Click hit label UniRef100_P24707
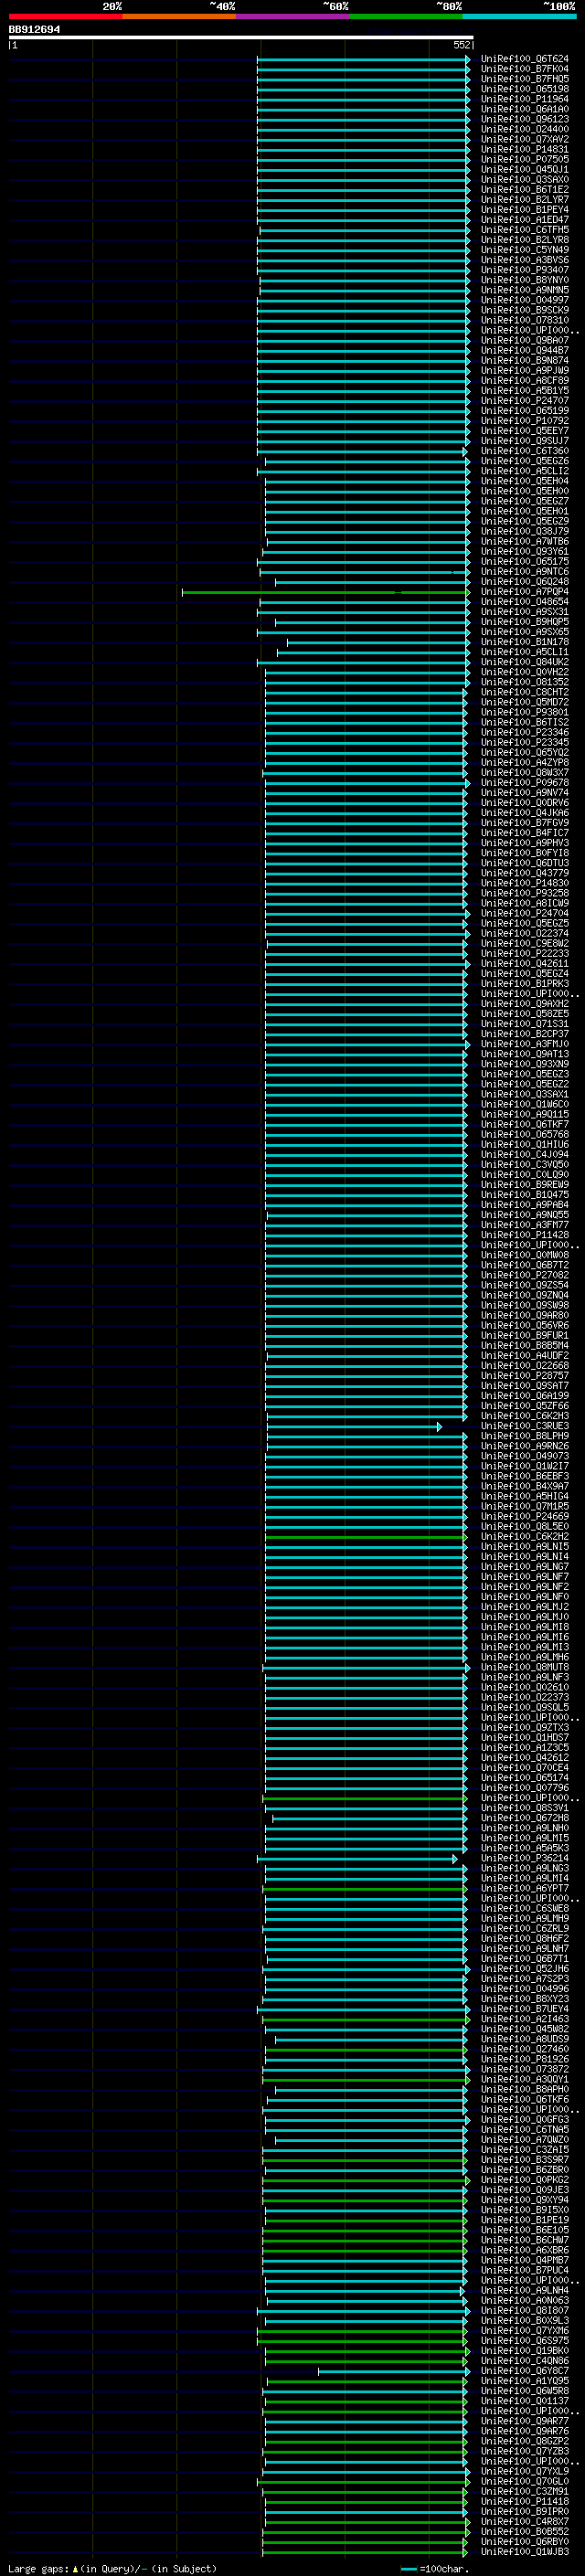The height and width of the screenshot is (2576, 585). (524, 401)
